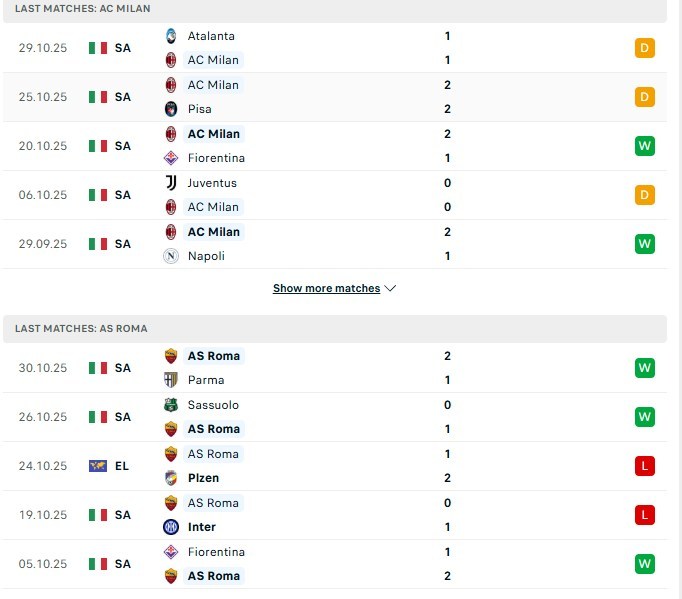Click the Juventus team logo icon

pos(170,183)
